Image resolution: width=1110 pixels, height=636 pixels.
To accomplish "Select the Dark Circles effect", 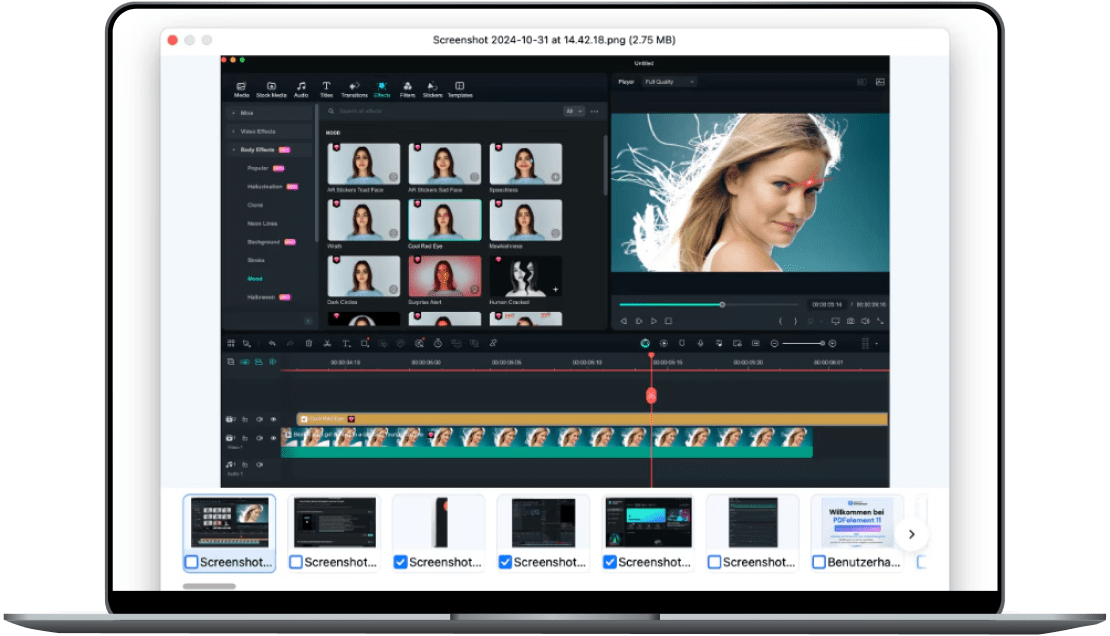I will coord(364,276).
